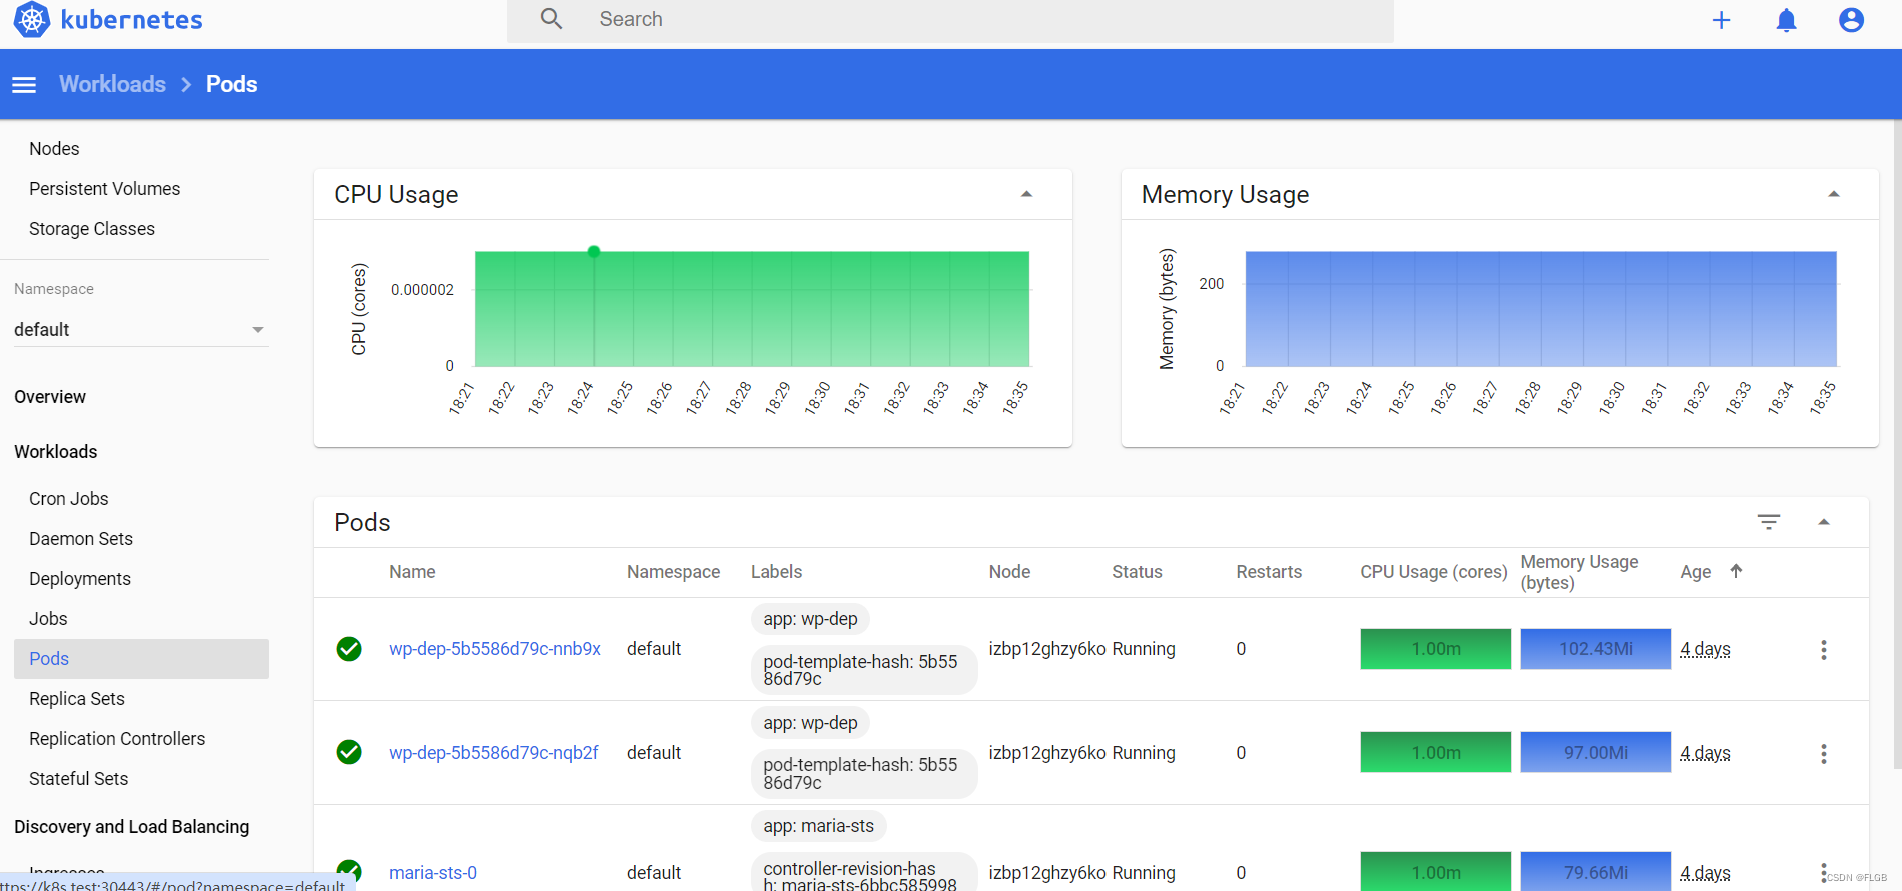Open Cron Jobs in sidebar
1902x891 pixels.
pos(68,499)
